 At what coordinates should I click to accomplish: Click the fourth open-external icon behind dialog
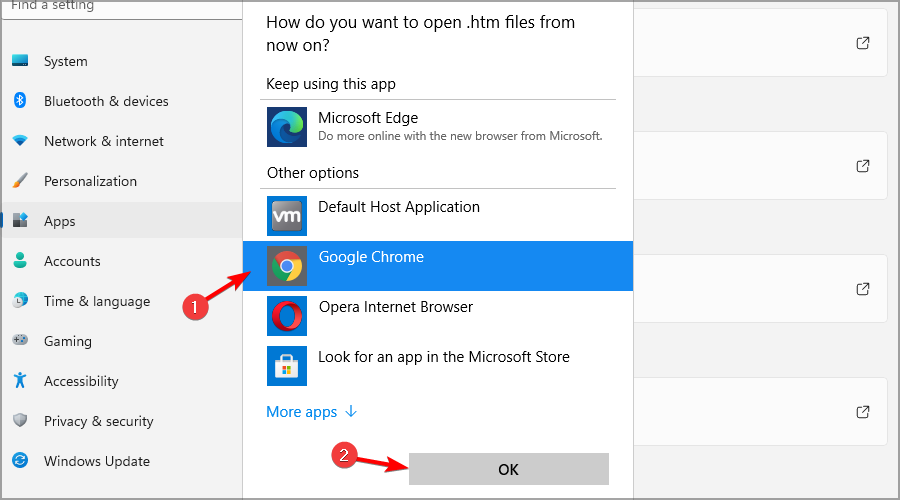tap(863, 412)
